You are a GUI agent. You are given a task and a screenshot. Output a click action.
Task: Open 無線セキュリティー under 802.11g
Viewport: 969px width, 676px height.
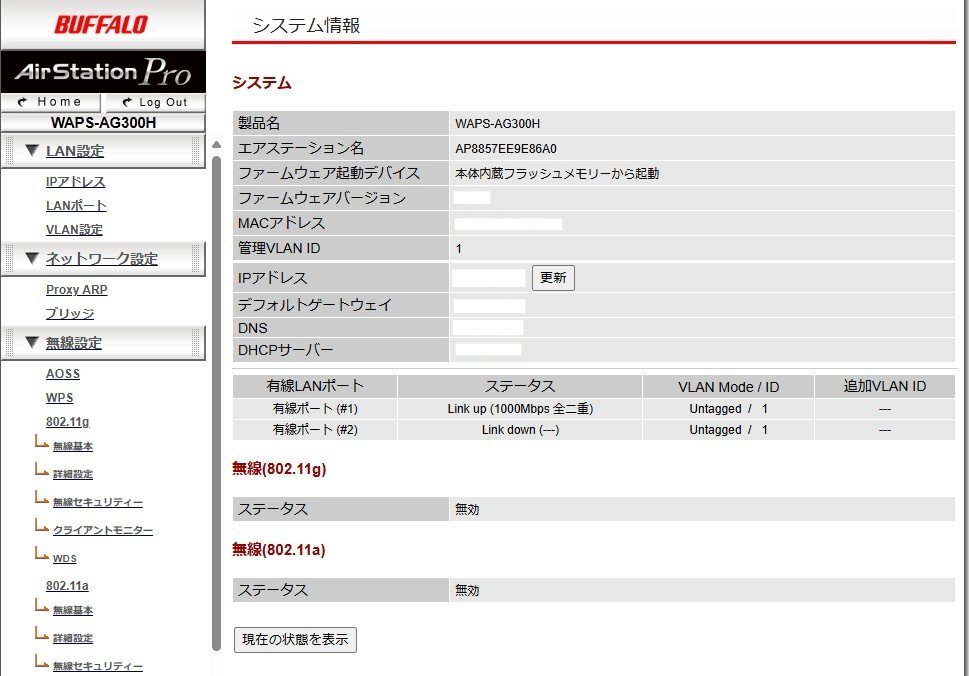[98, 502]
